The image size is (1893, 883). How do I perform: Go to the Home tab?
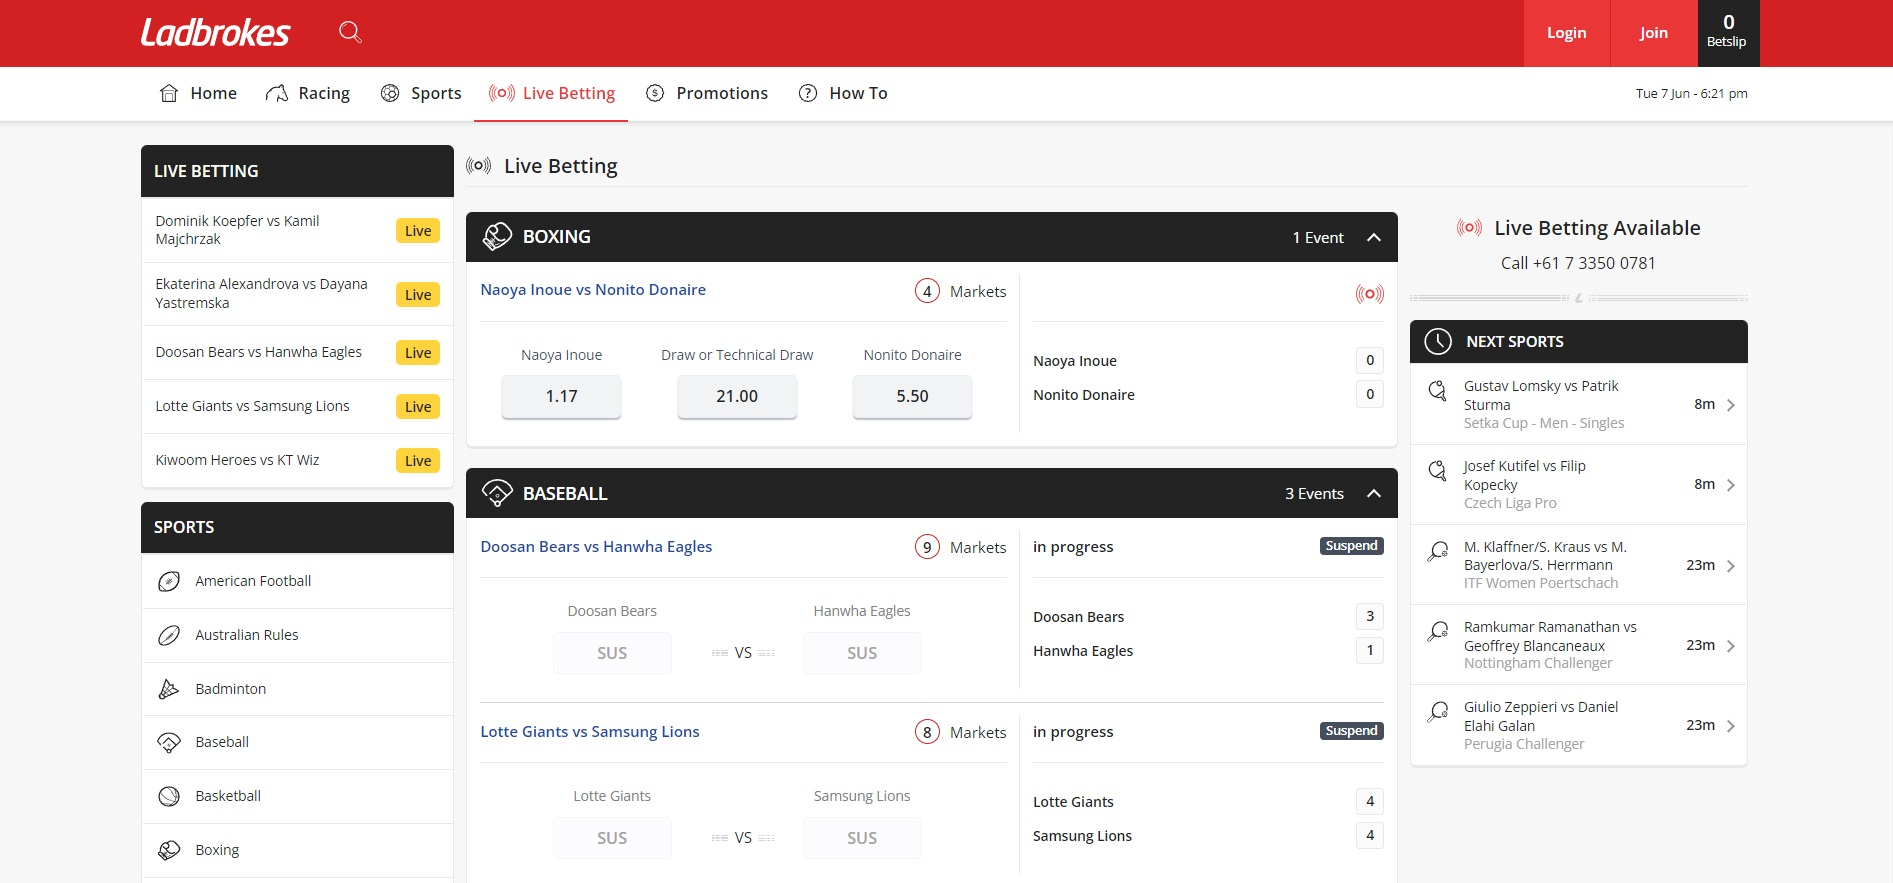pos(198,93)
